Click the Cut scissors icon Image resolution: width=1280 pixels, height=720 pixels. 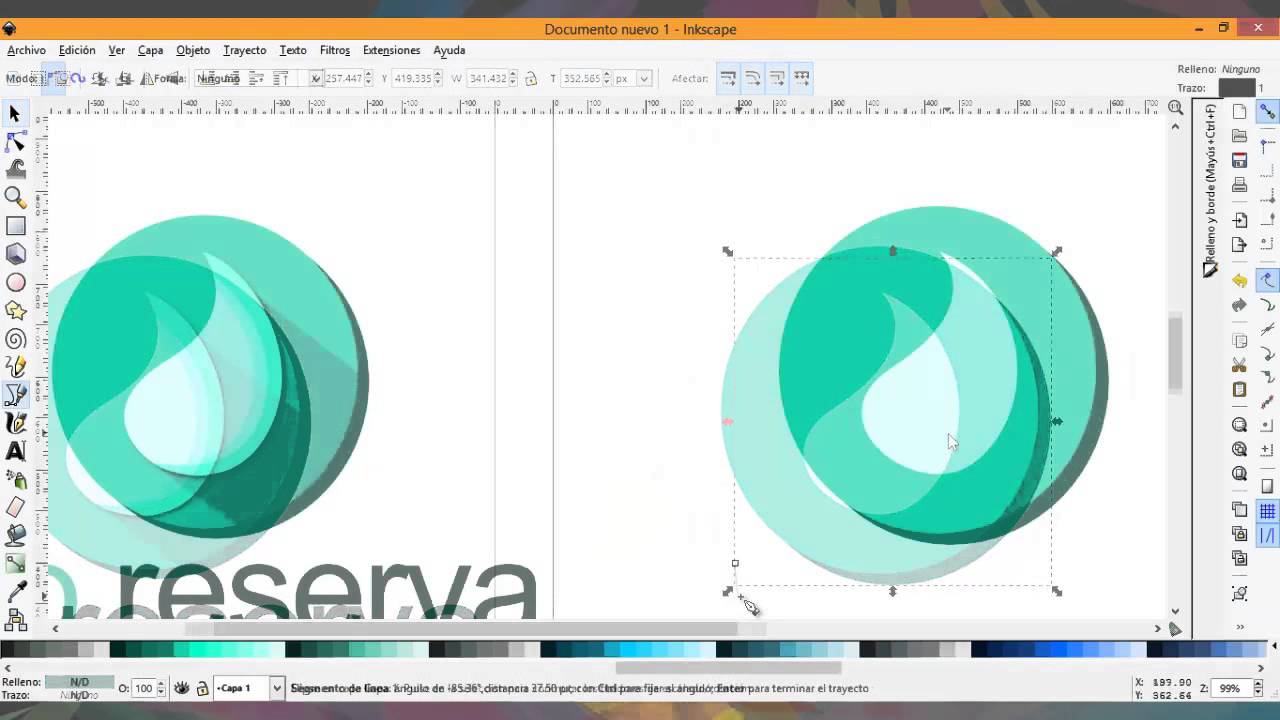click(x=1240, y=365)
